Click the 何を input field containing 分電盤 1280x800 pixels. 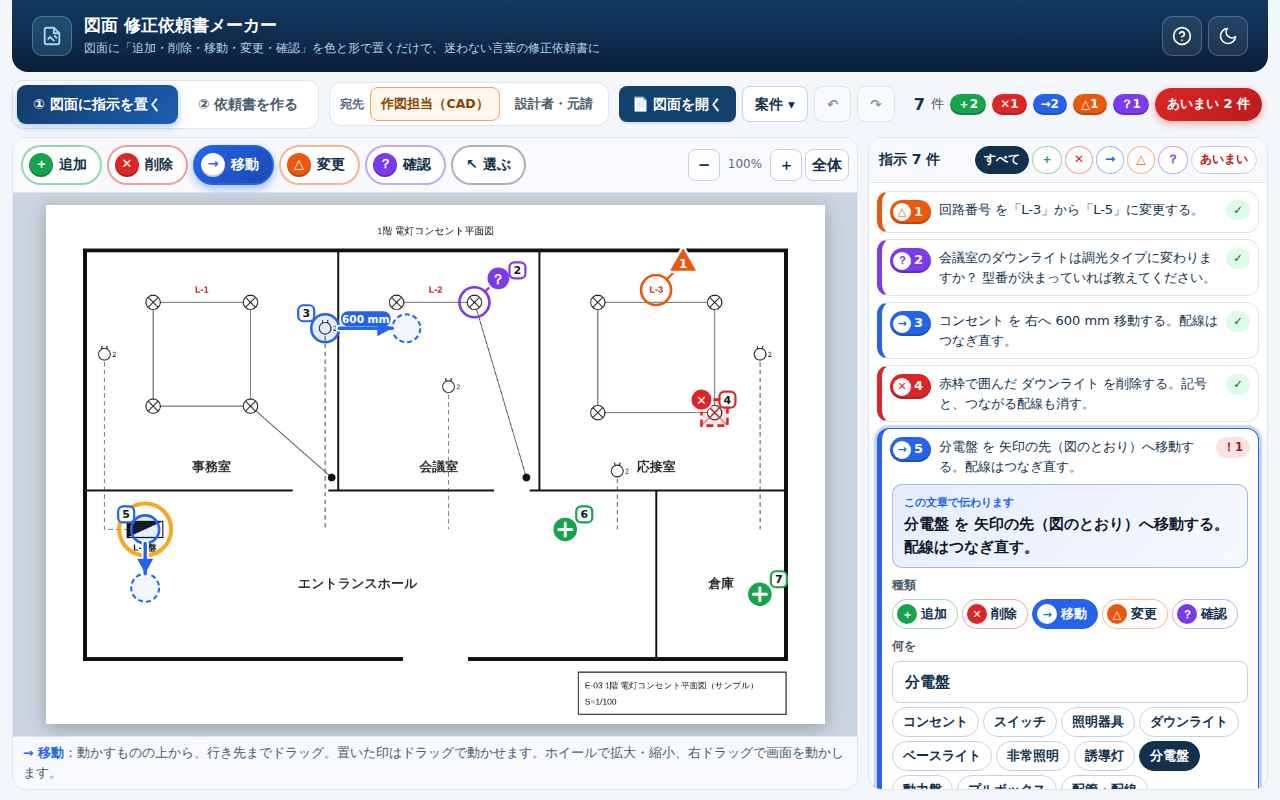point(1070,682)
